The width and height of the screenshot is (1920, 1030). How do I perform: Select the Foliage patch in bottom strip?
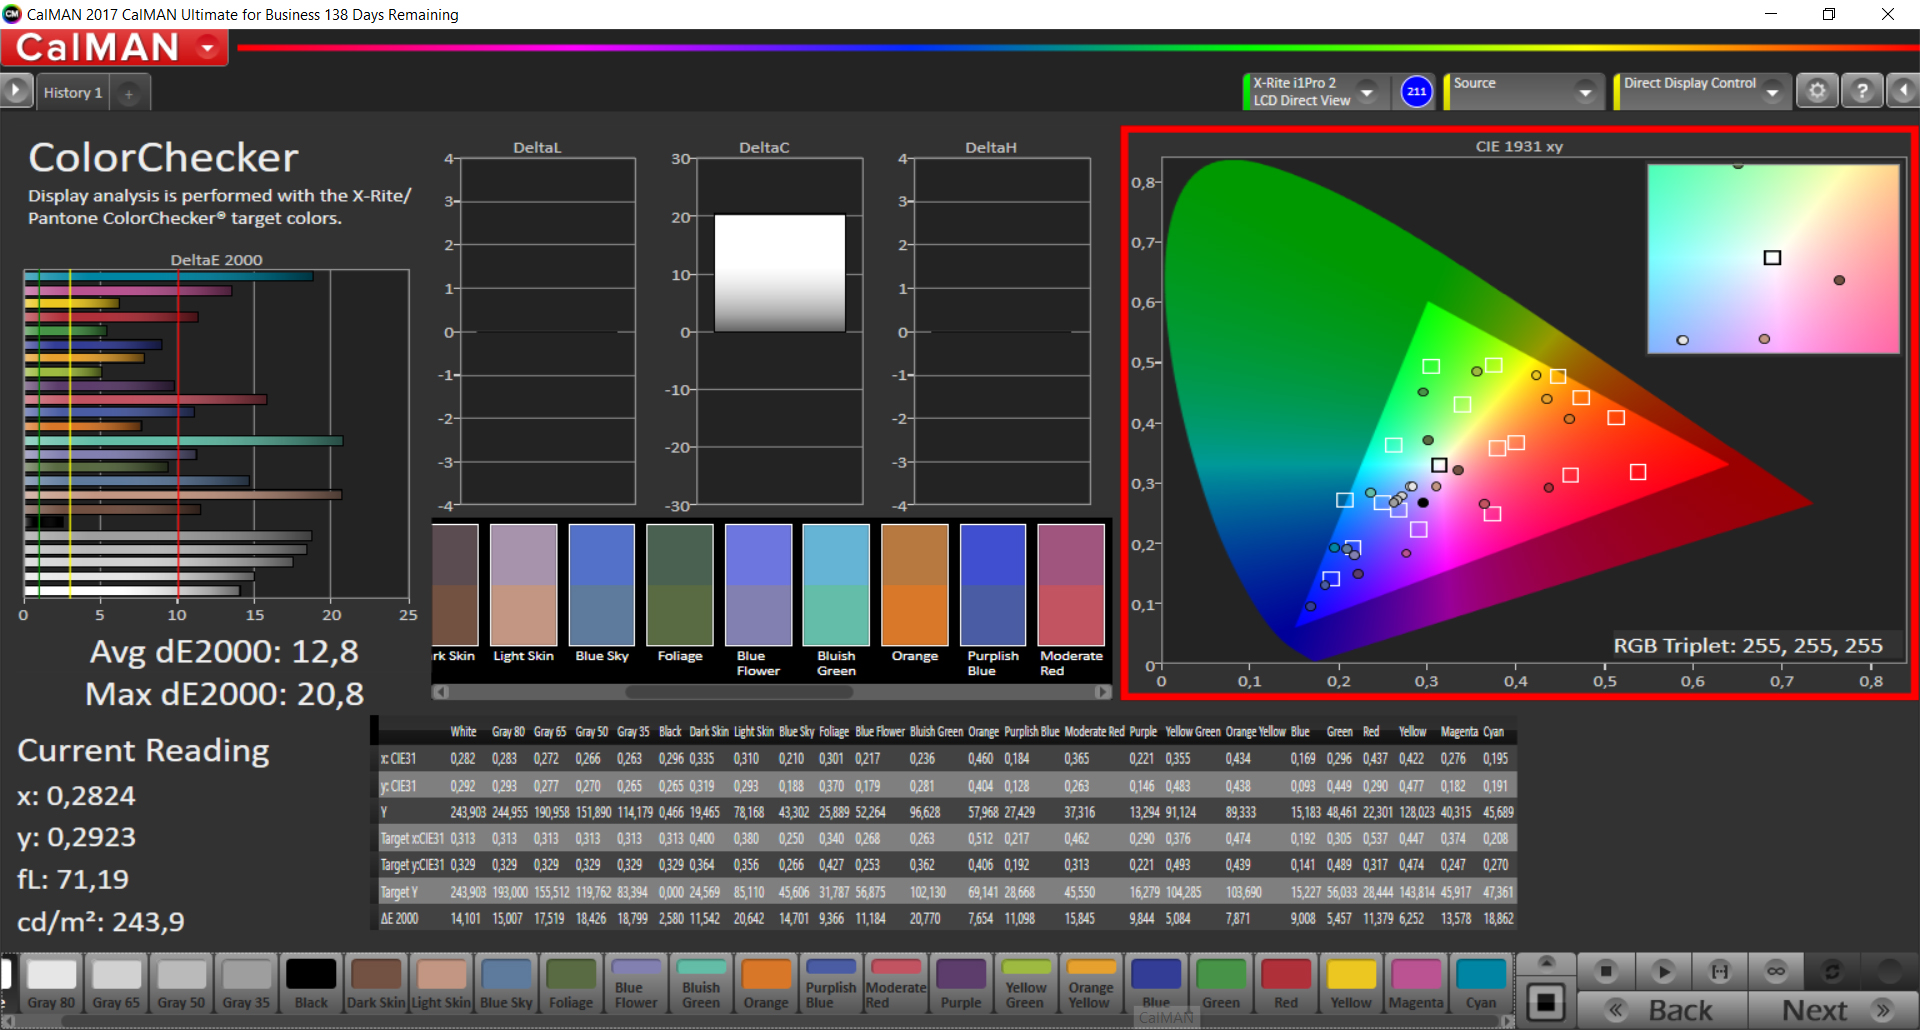pos(571,984)
